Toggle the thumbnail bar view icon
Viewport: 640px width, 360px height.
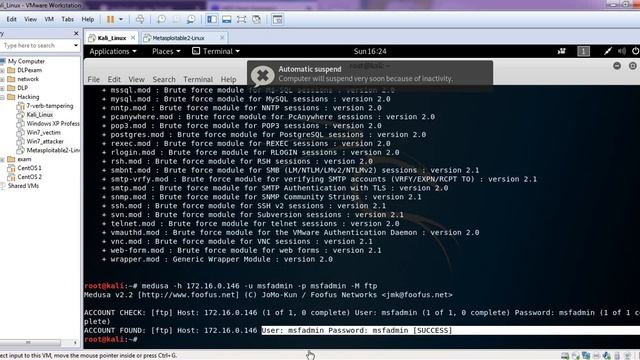click(227, 19)
